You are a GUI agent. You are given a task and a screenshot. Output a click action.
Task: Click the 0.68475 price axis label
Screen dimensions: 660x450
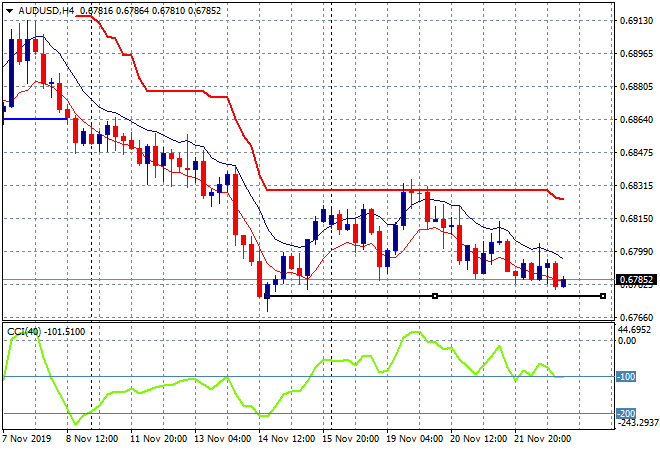[636, 152]
